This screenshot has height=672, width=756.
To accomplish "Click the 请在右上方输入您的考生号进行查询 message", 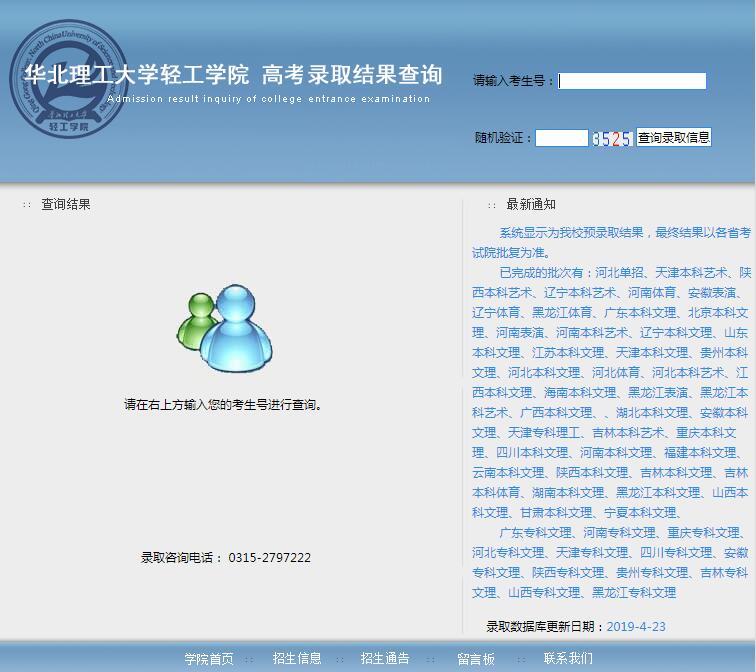I will coord(223,405).
